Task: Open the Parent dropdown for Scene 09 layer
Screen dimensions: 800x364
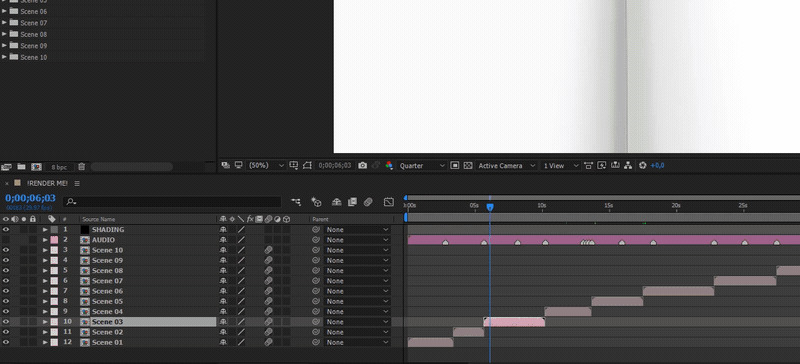Action: (x=357, y=260)
